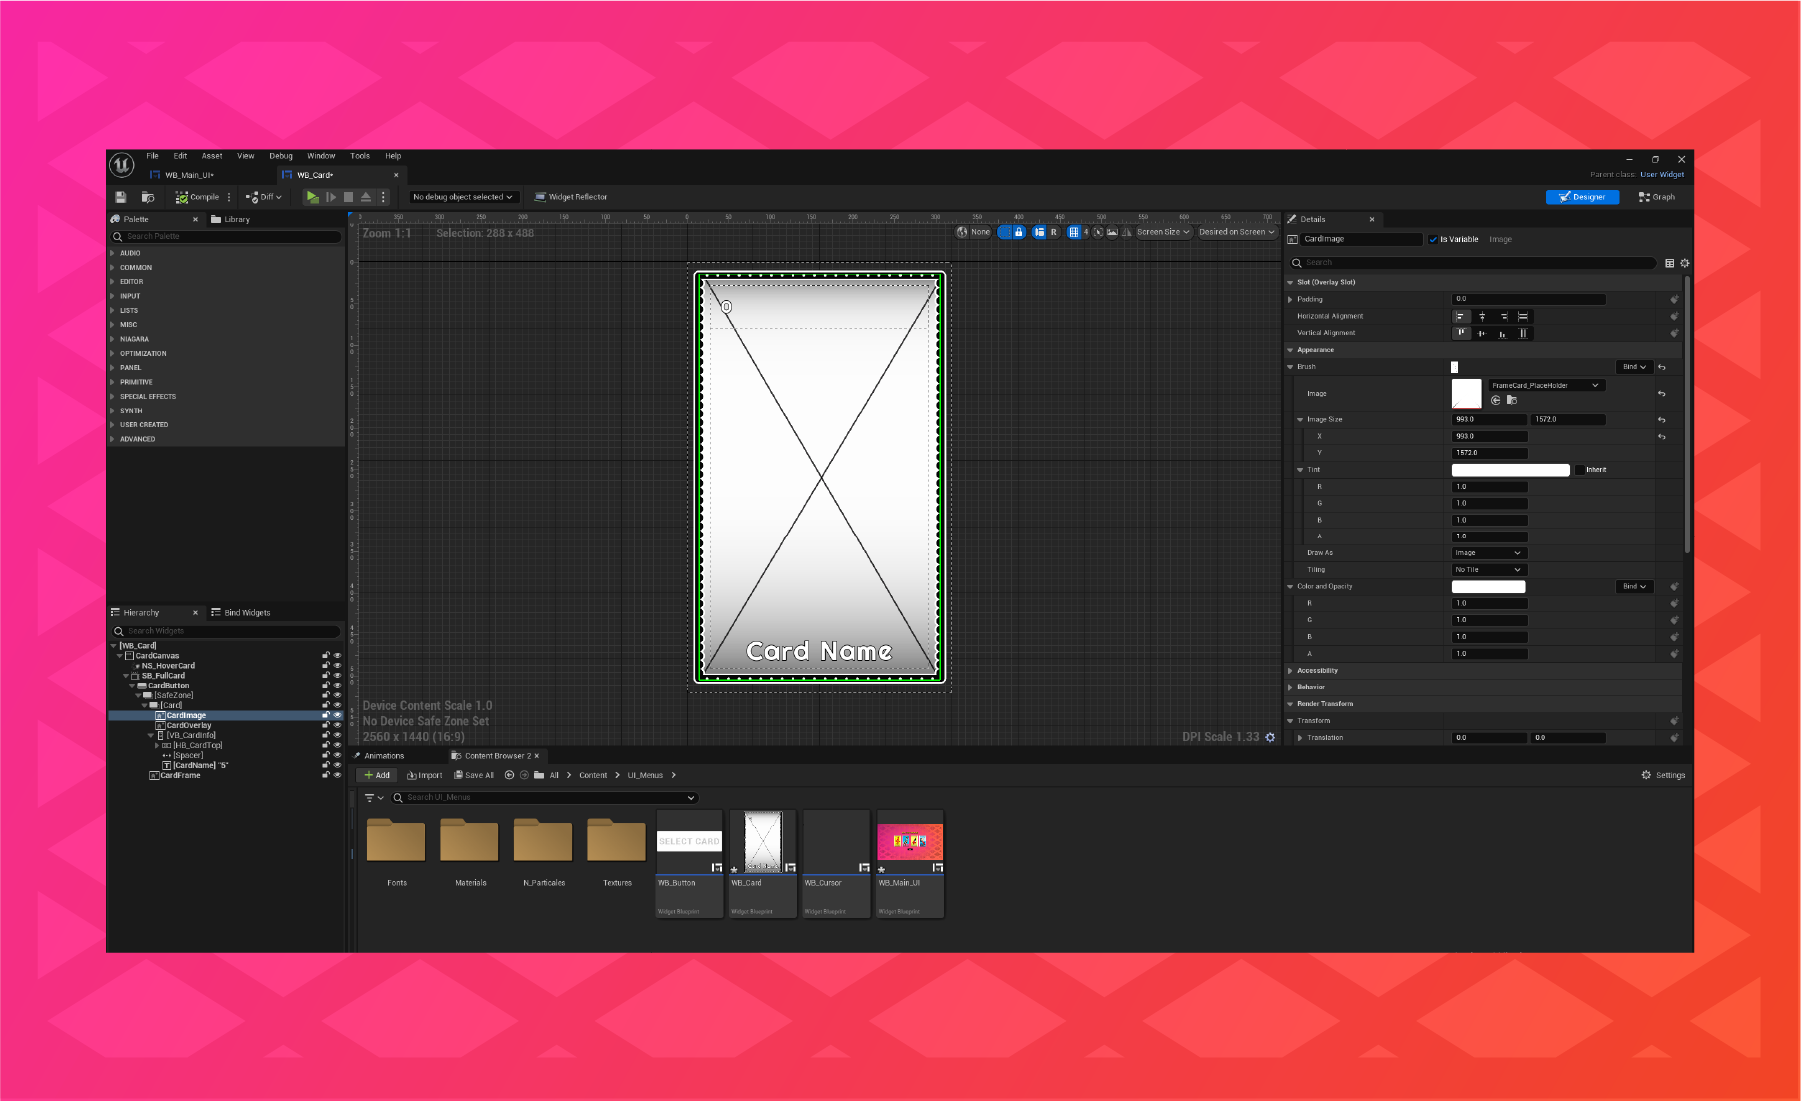The image size is (1801, 1101).
Task: Switch to the WB_Main_UI tab
Action: tap(188, 174)
